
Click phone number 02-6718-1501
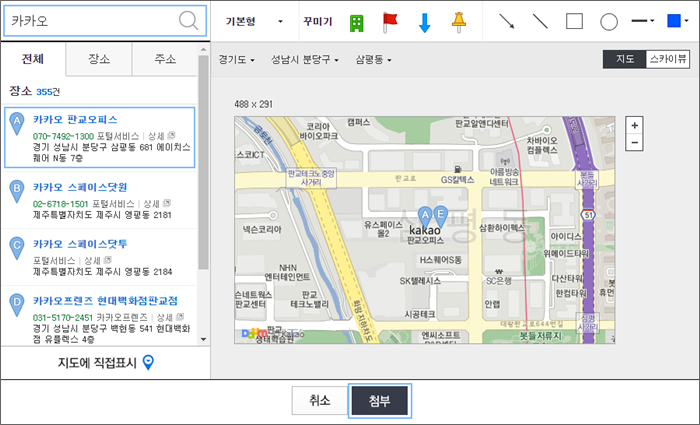60,204
